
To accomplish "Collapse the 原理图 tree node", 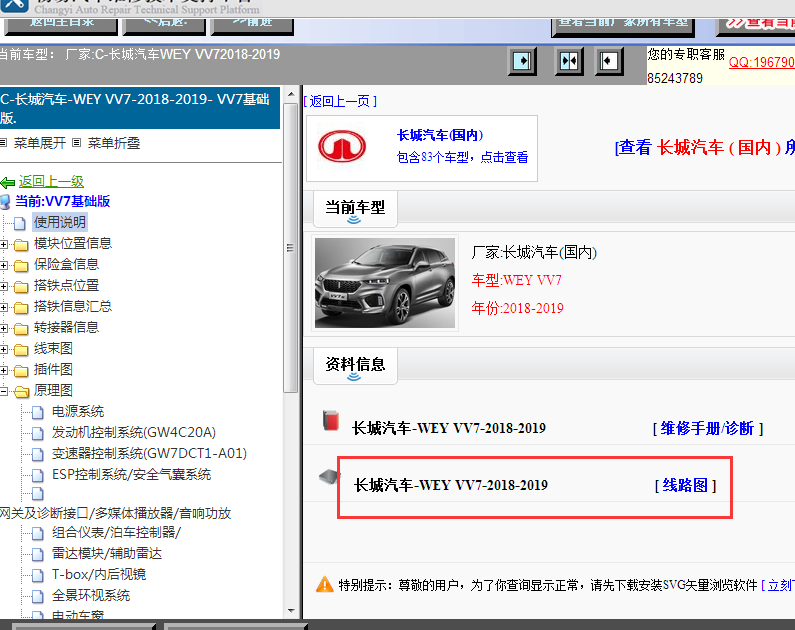I will (4, 391).
